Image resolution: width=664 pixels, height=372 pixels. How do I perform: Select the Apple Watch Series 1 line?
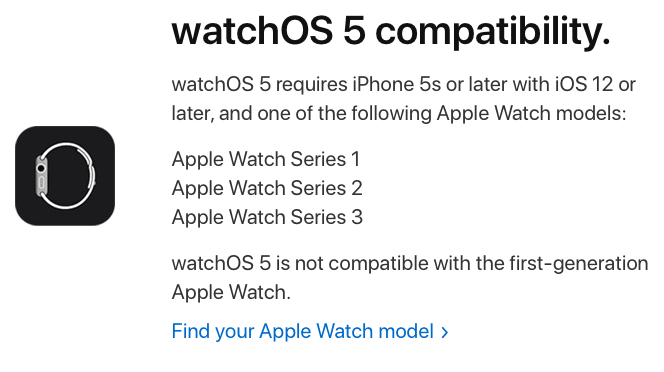(266, 159)
